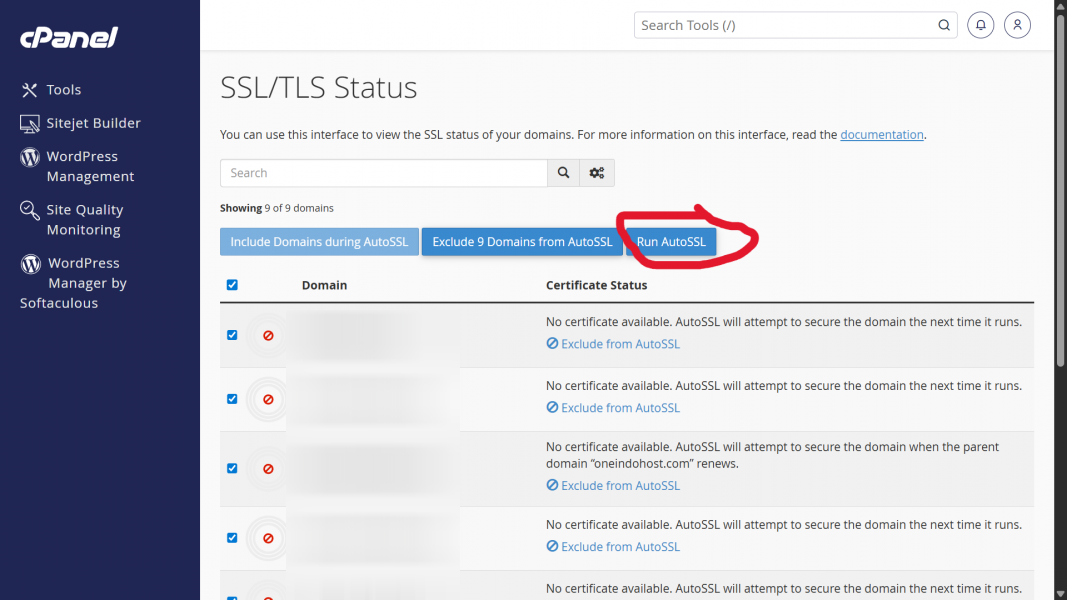Toggle the select-all domains checkbox

click(x=232, y=285)
